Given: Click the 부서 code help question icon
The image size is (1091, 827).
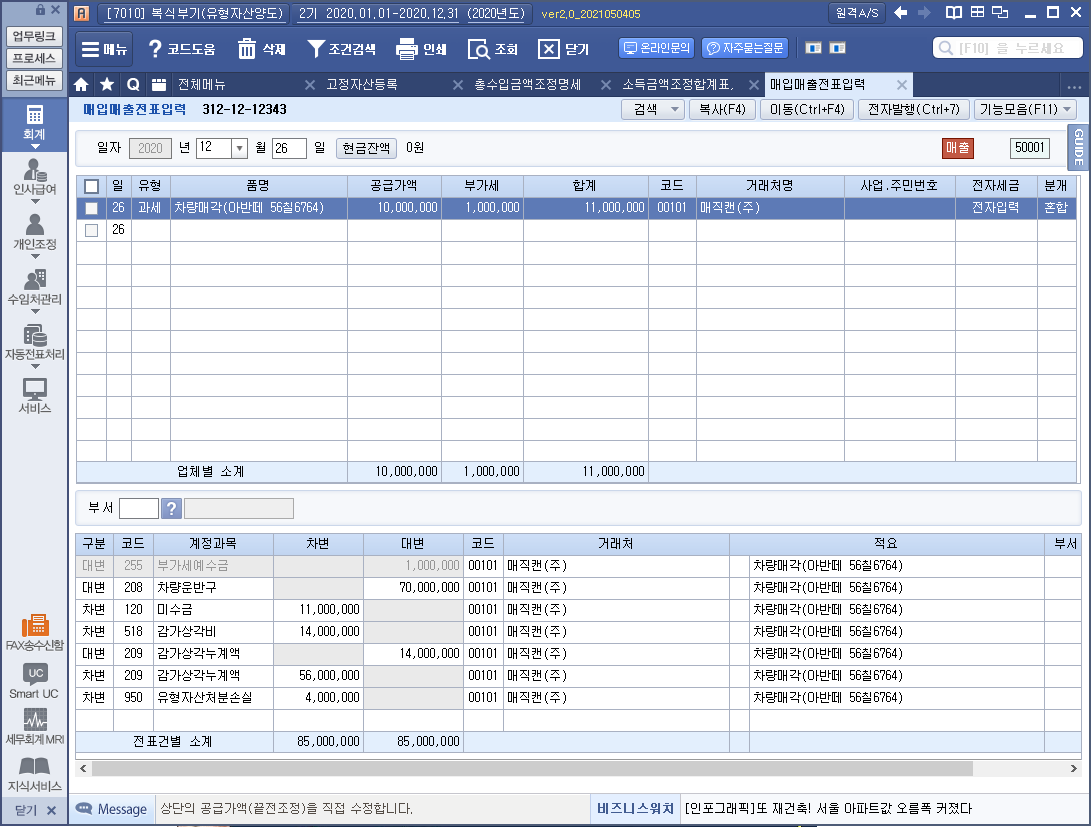Looking at the screenshot, I should 171,509.
